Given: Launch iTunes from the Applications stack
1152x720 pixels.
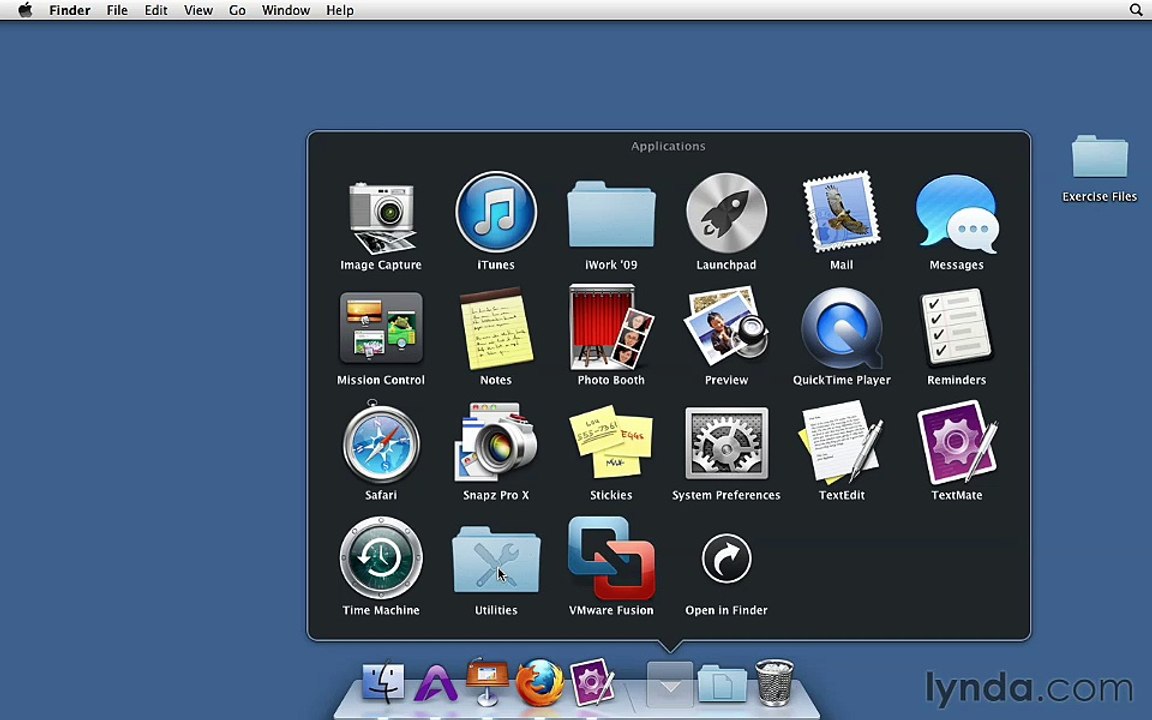Looking at the screenshot, I should pyautogui.click(x=496, y=214).
